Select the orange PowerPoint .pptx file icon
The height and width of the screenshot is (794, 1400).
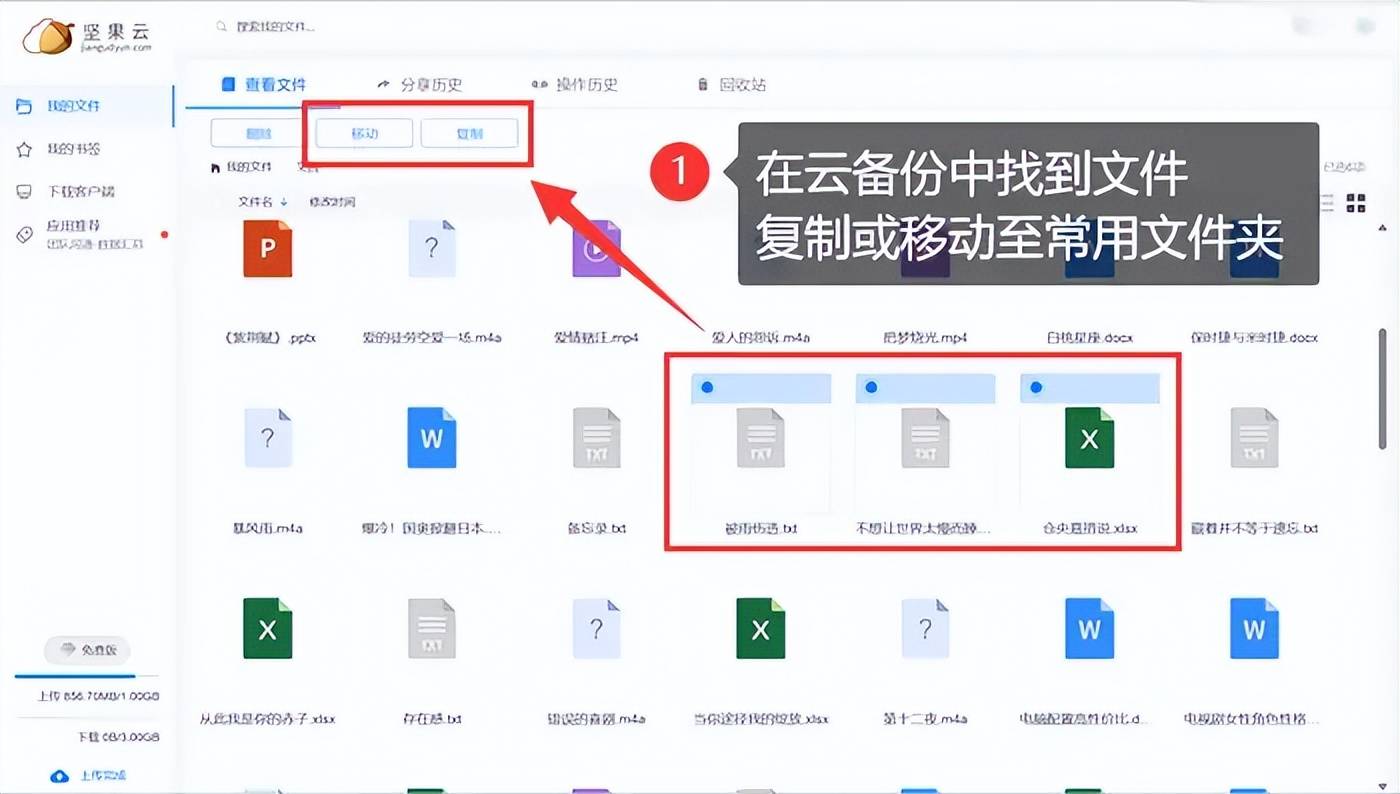[x=268, y=248]
